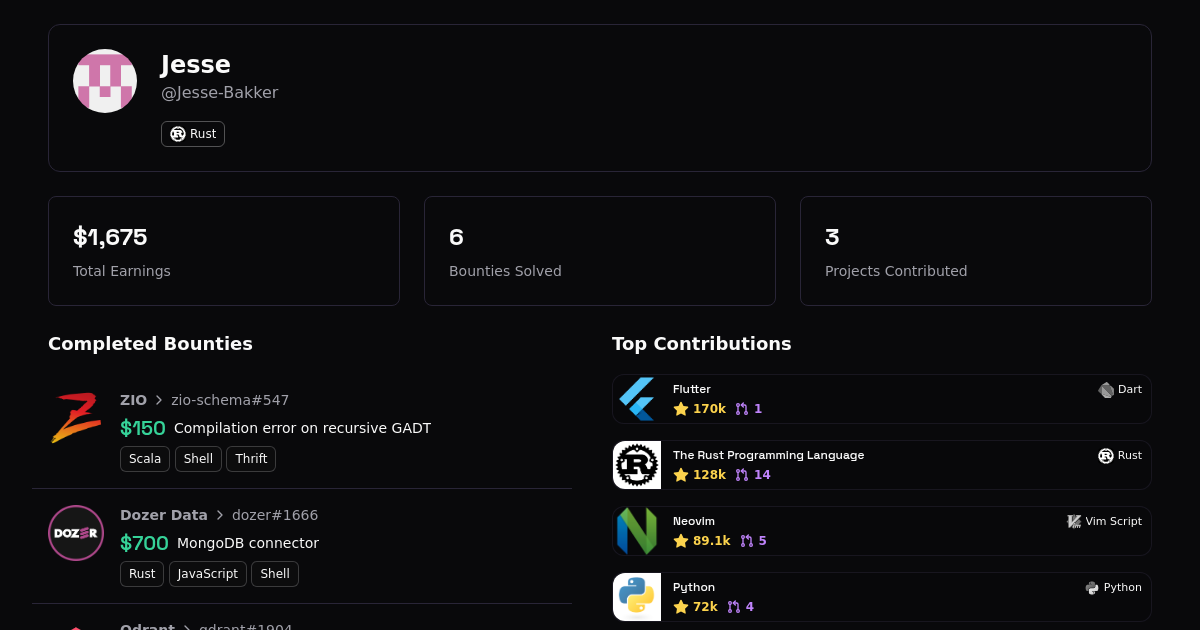Select the Thrift tag on ZIO bounty
Screen dimensions: 1200x630
coord(251,459)
